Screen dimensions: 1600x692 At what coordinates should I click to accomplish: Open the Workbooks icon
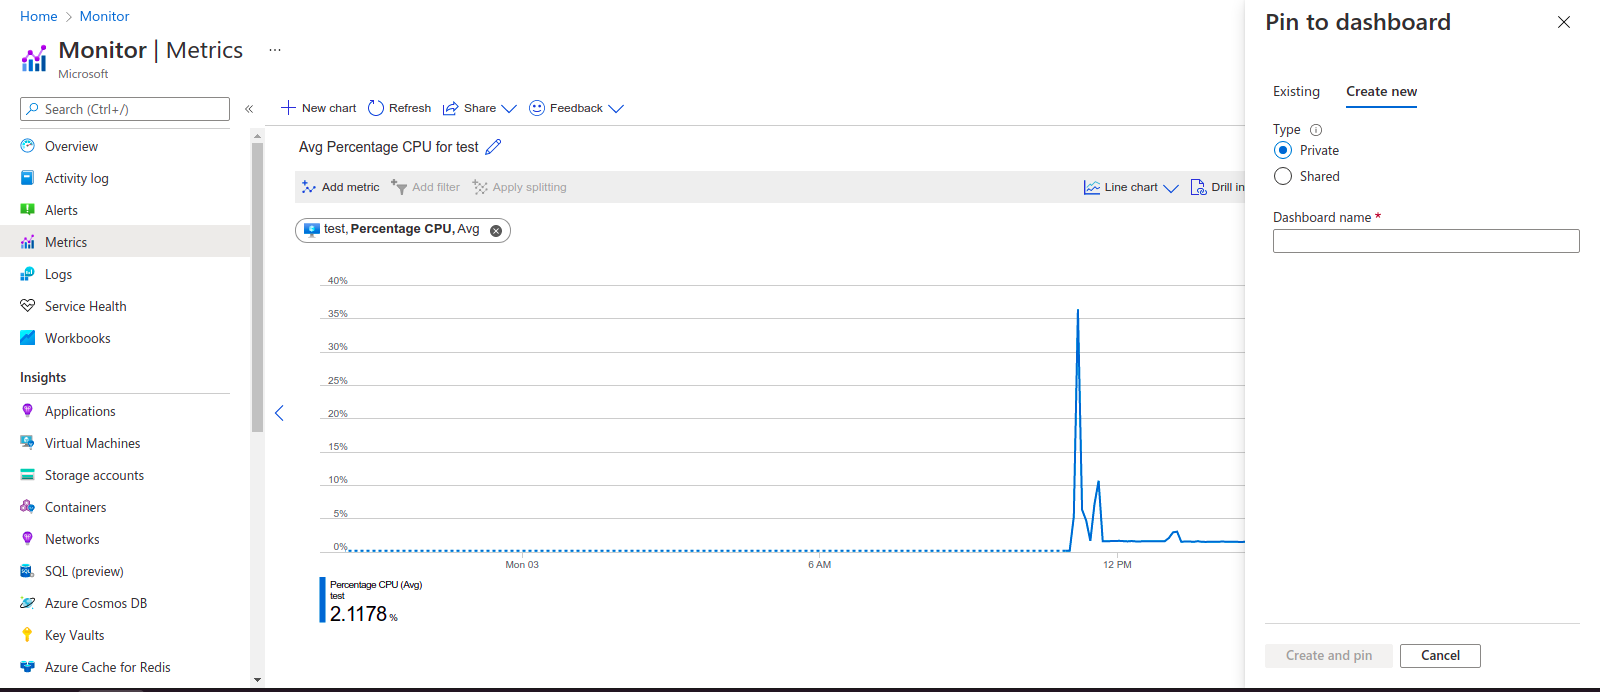28,338
